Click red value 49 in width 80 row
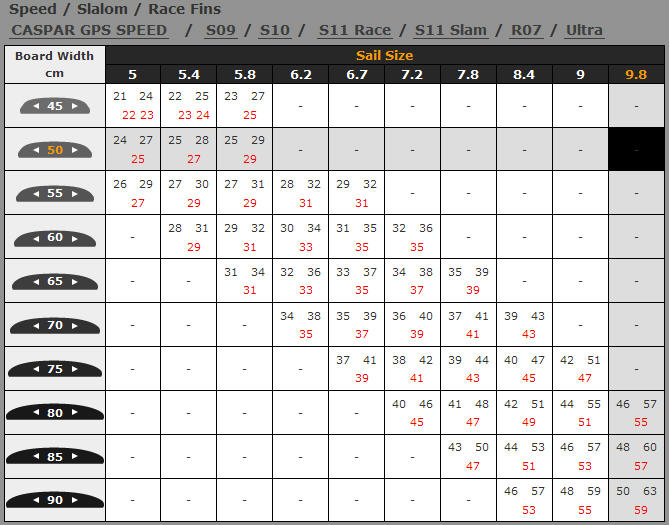 pos(529,422)
